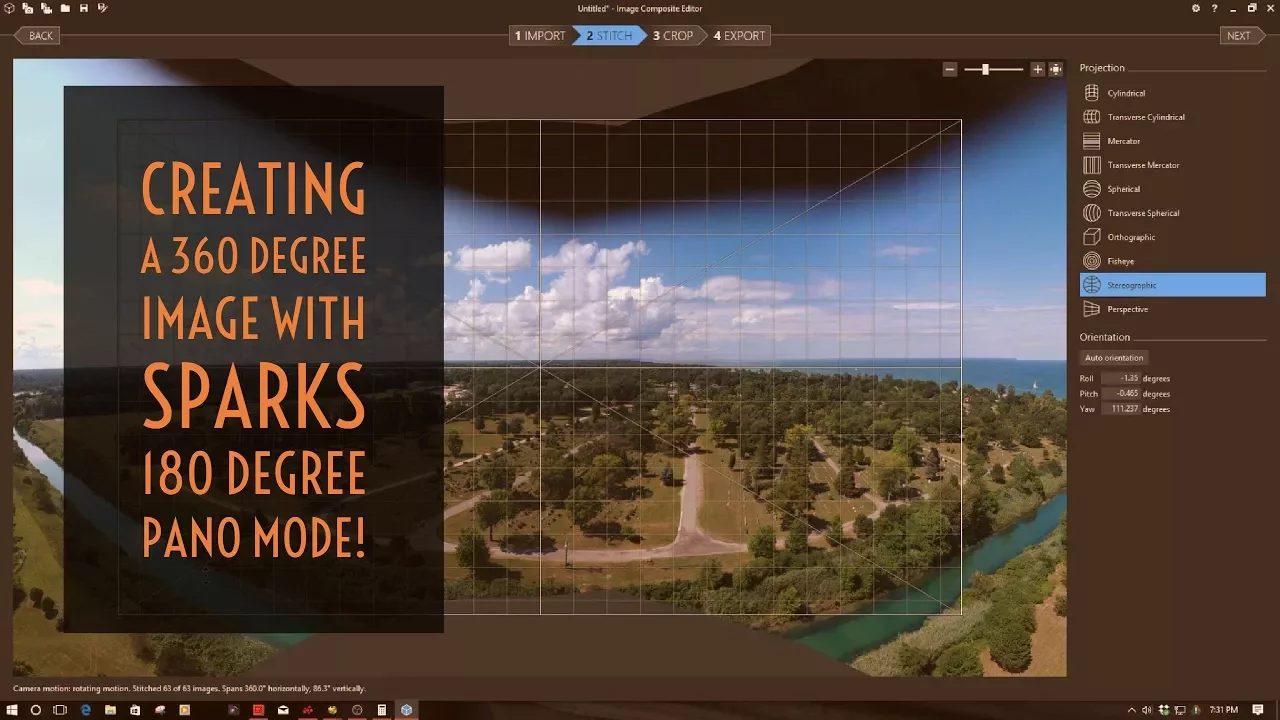Image resolution: width=1280 pixels, height=720 pixels.
Task: Select Cylindrical projection
Action: (x=1172, y=93)
